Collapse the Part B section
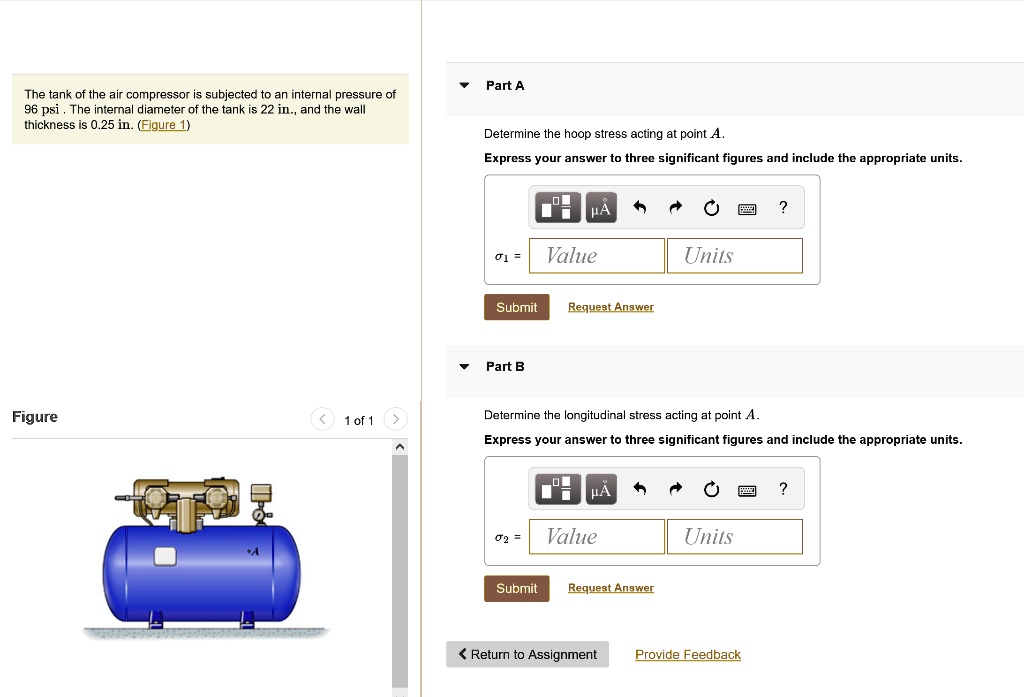Image resolution: width=1024 pixels, height=697 pixels. point(464,366)
